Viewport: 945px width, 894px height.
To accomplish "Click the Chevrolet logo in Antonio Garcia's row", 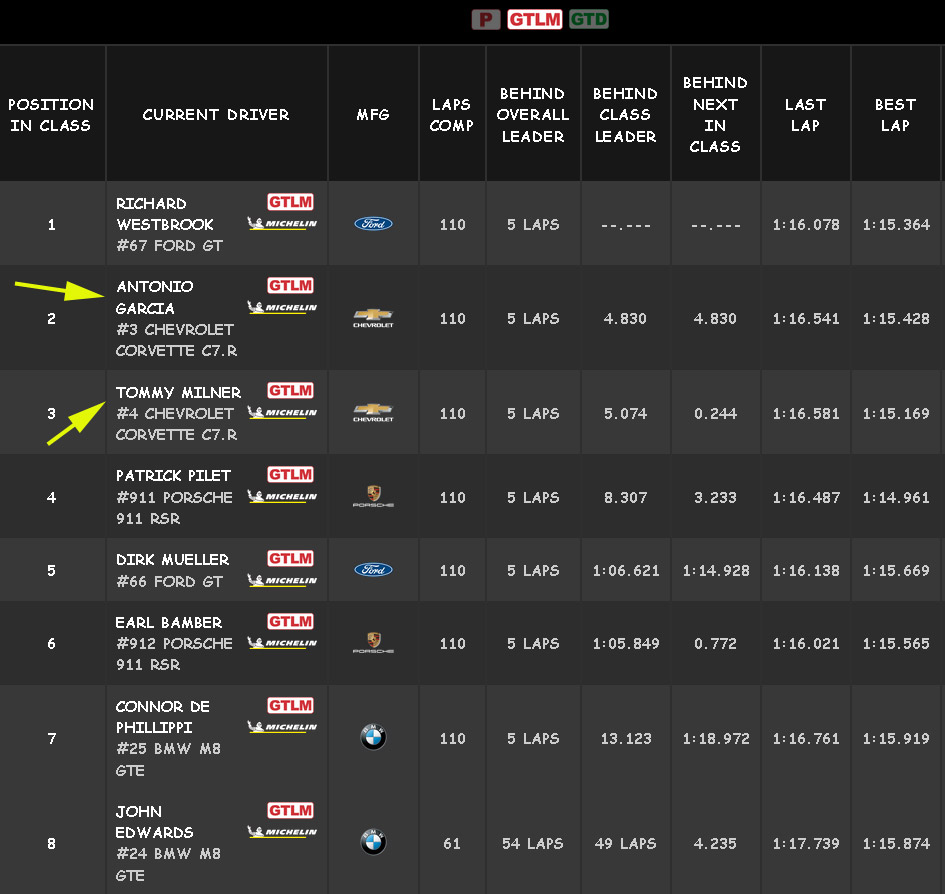I will point(373,317).
